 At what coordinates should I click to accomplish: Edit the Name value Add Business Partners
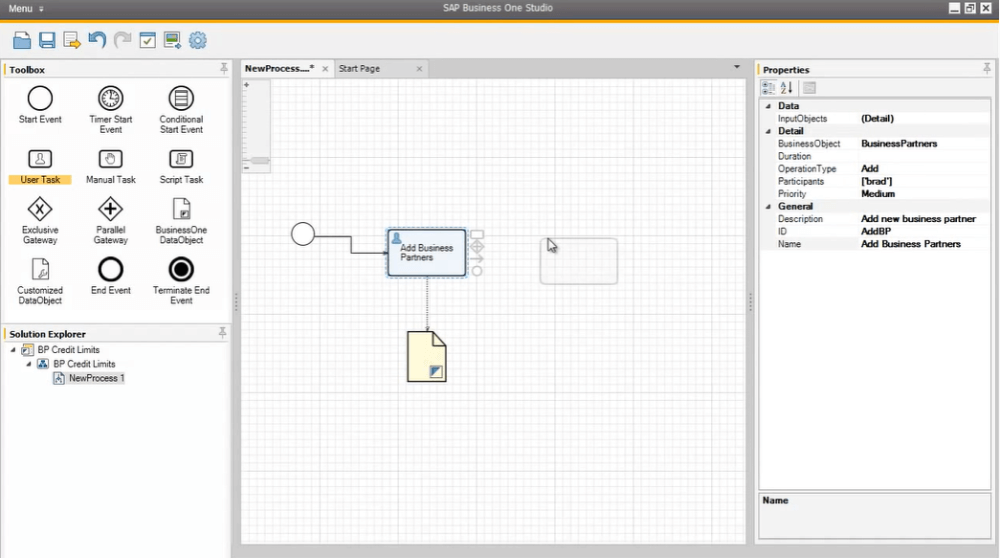point(923,244)
